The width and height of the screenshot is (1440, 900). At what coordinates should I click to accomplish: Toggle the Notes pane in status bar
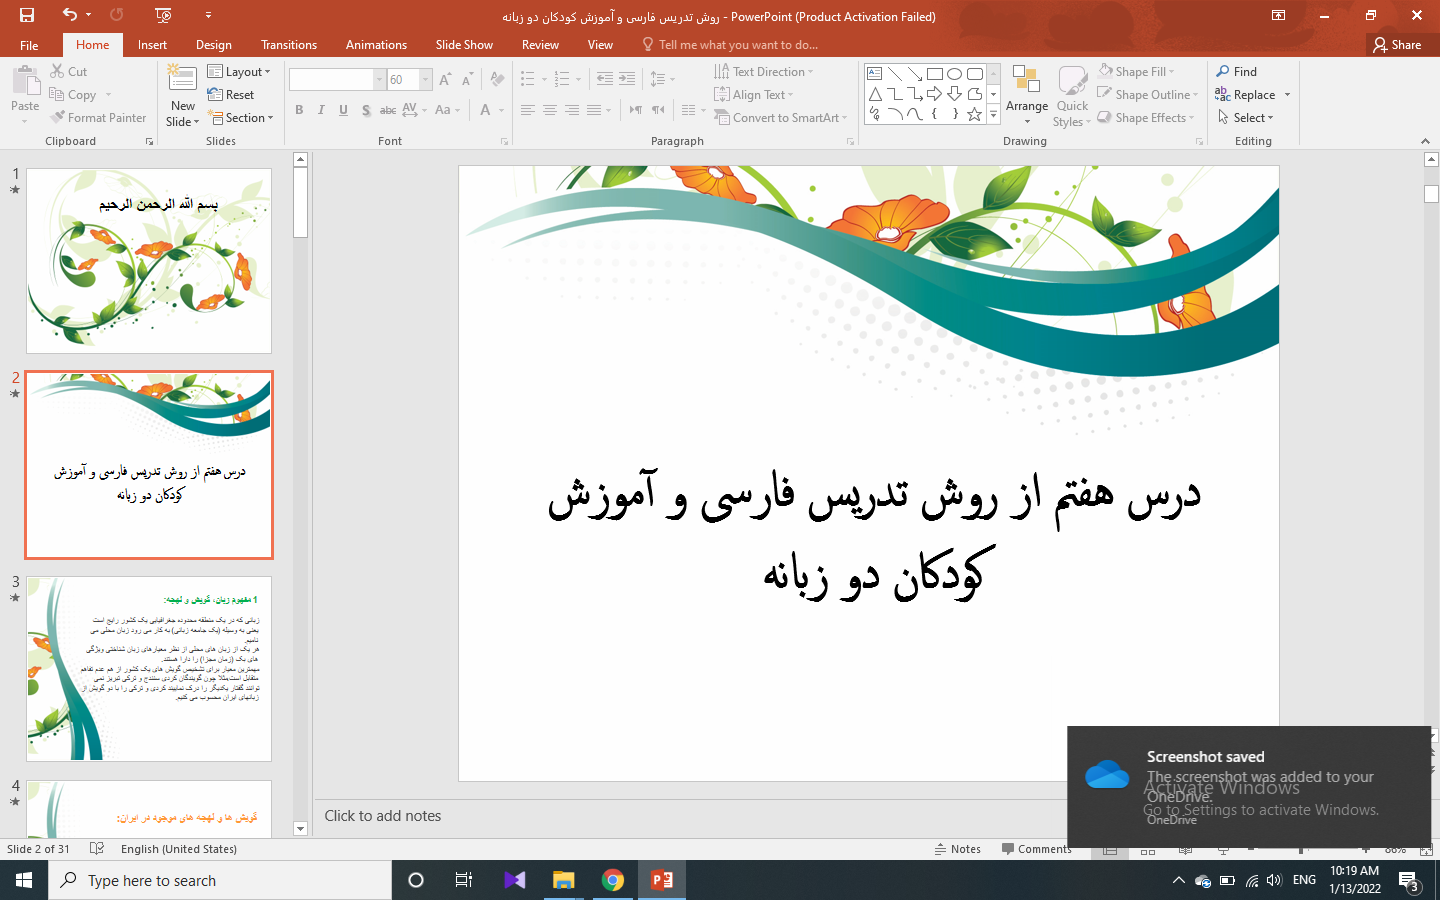click(x=957, y=849)
